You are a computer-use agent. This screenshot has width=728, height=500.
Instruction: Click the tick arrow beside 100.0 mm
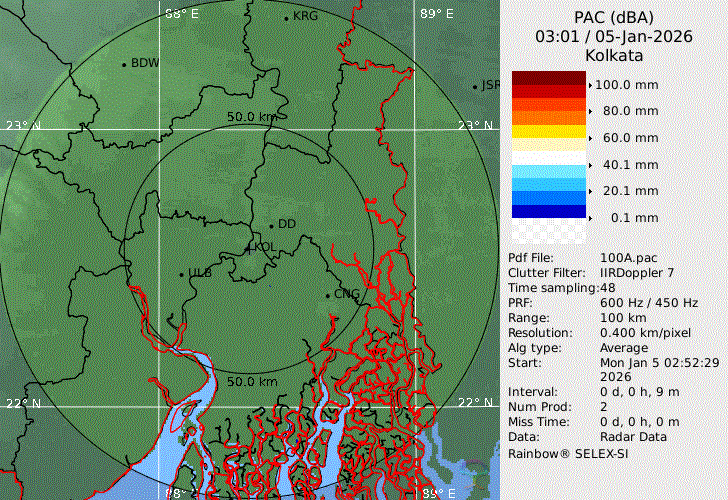pyautogui.click(x=590, y=85)
